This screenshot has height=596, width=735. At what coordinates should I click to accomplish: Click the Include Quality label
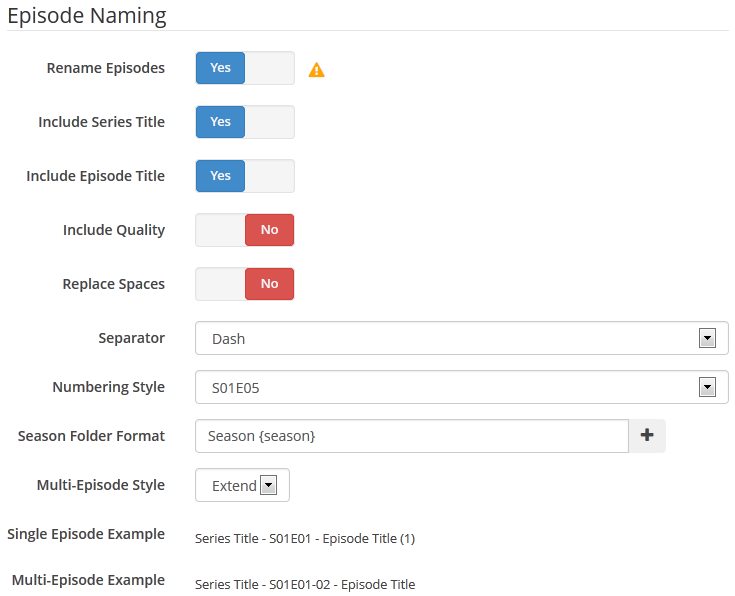coord(114,230)
